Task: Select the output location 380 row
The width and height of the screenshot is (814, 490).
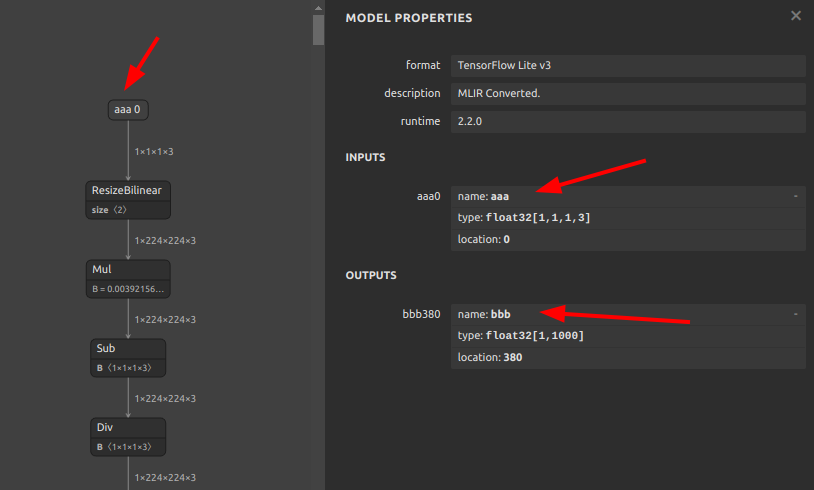Action: [628, 357]
